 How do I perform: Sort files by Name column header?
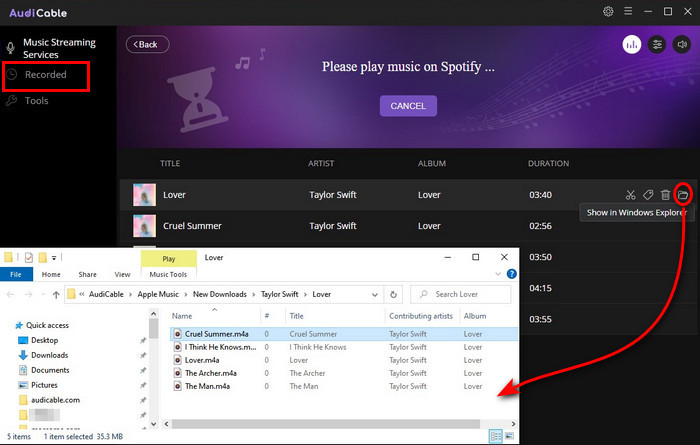(x=182, y=316)
